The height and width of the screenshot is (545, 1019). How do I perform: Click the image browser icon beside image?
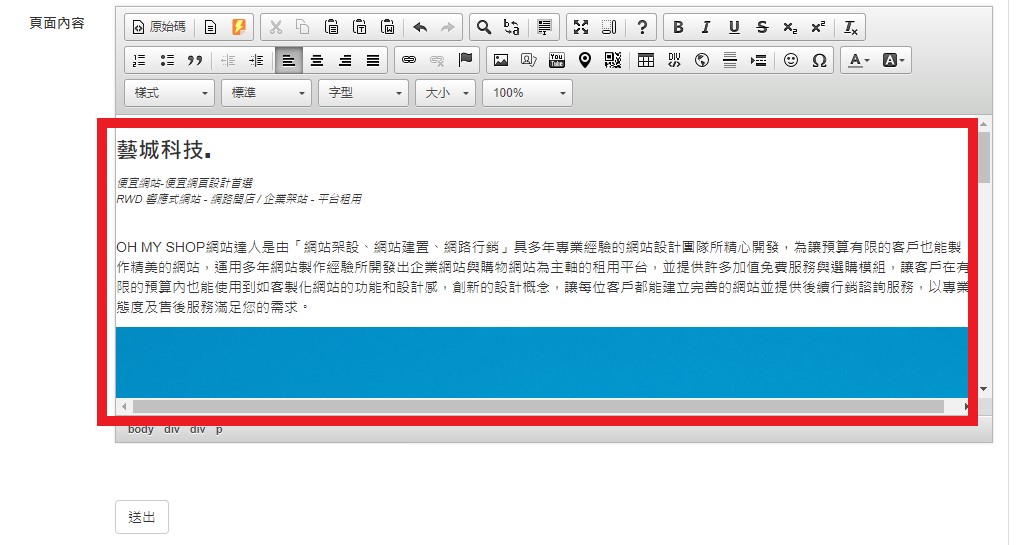click(x=528, y=60)
